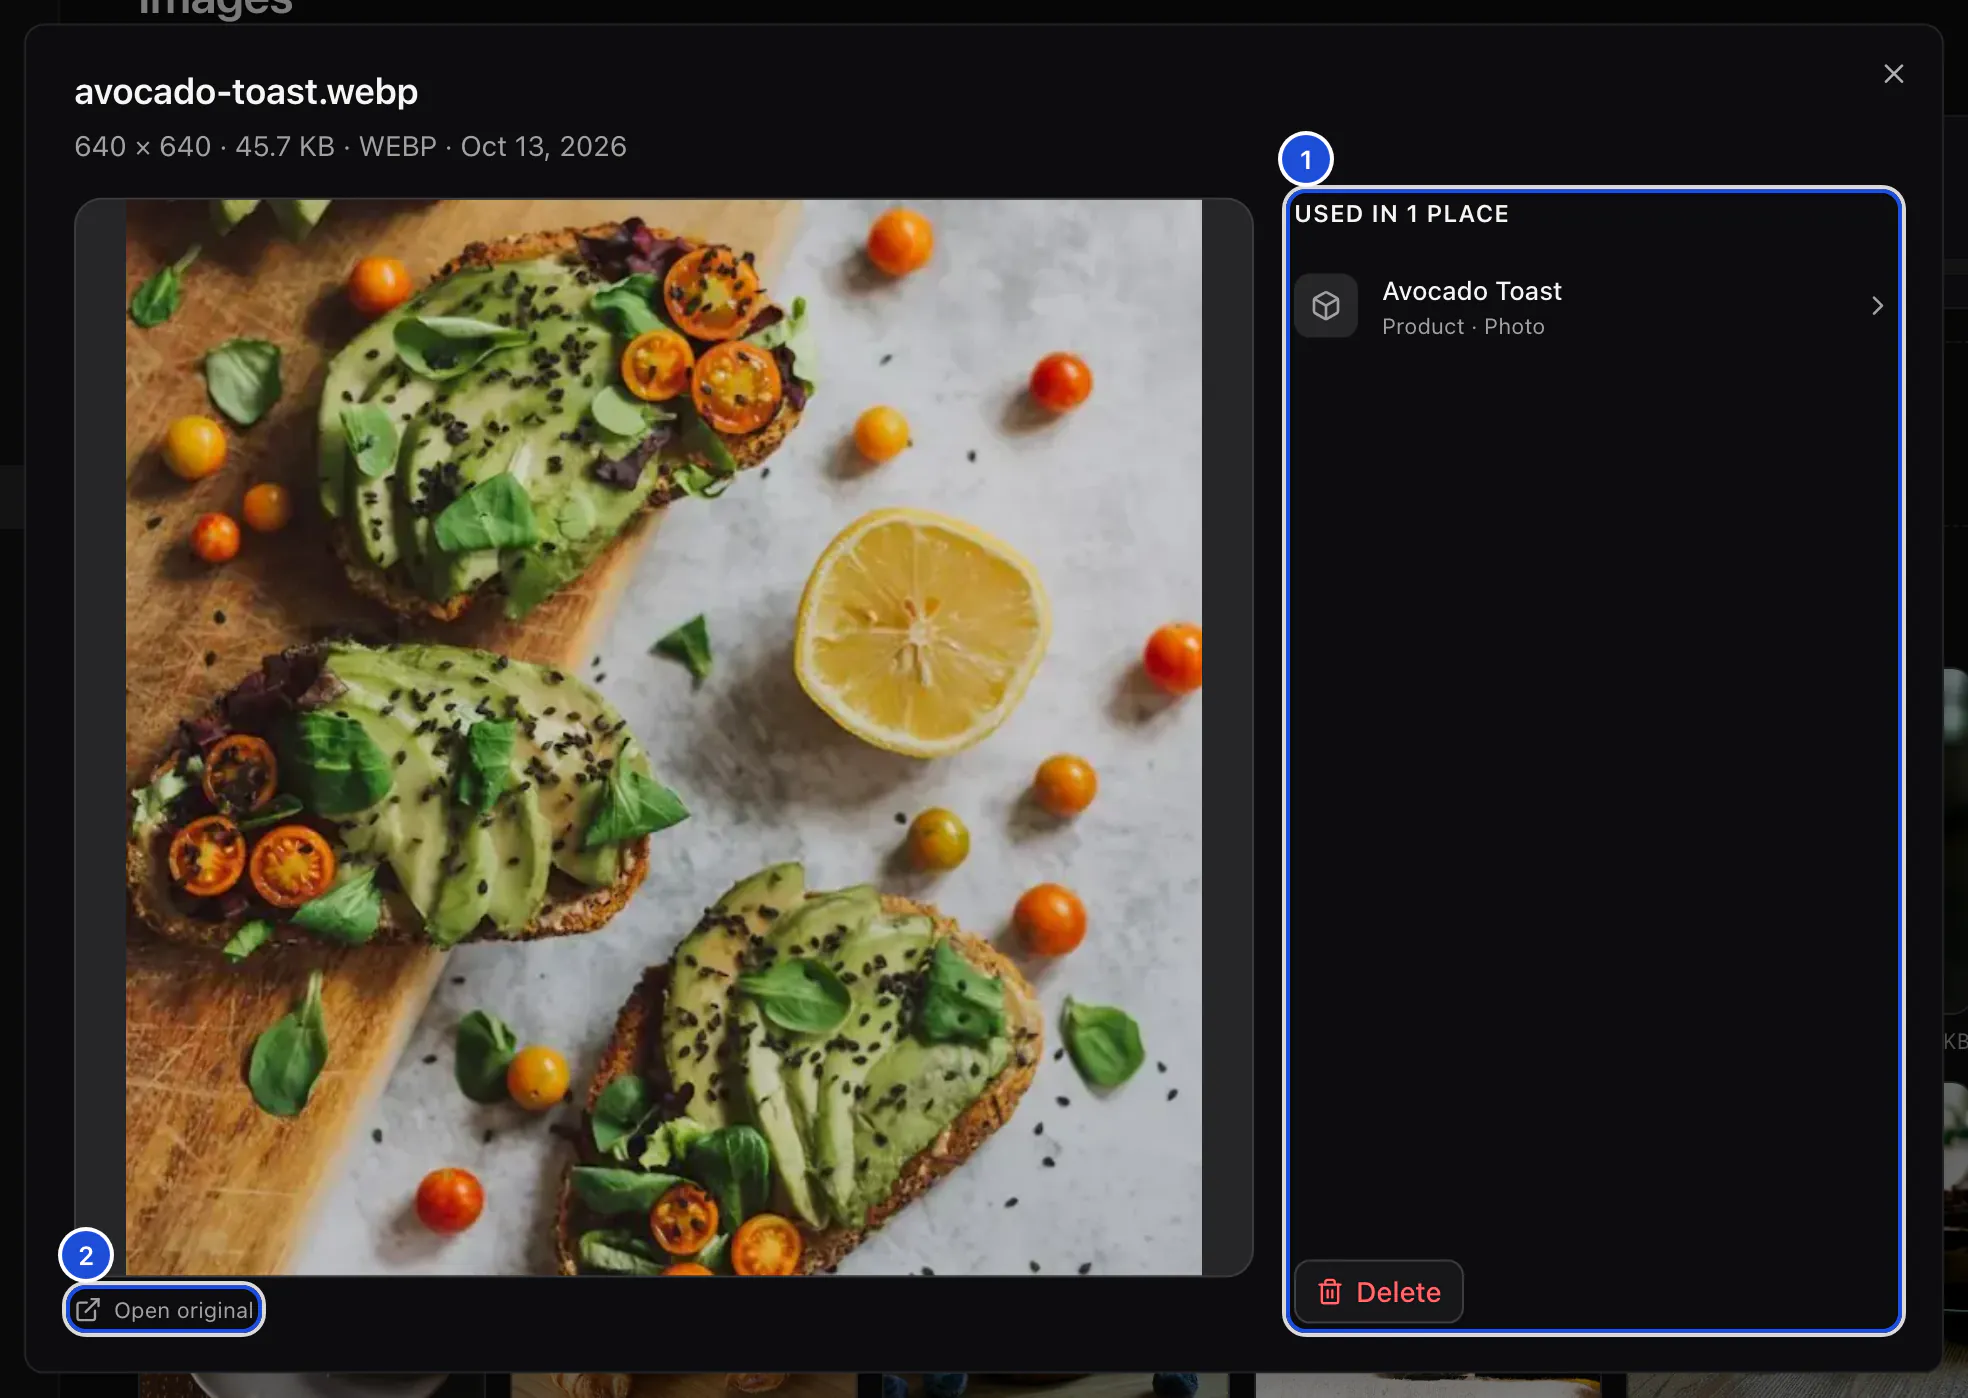Click the avocado toast image preview
Screen dimensions: 1968x1398
[663, 737]
